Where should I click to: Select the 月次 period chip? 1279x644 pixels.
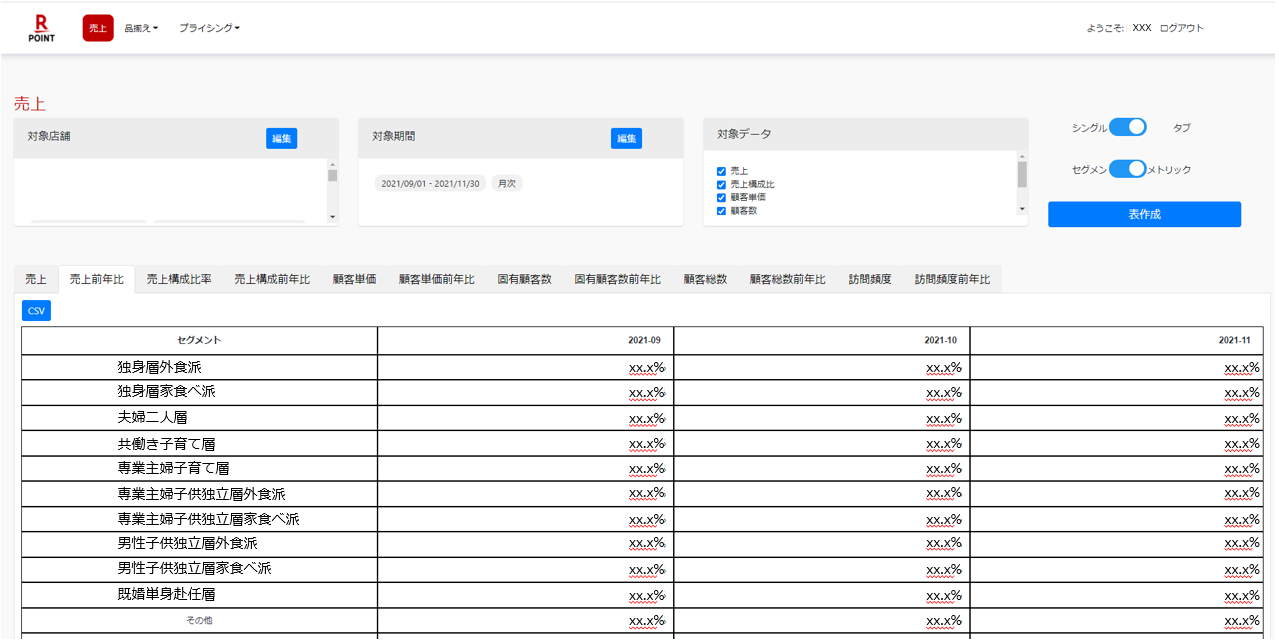coord(507,184)
